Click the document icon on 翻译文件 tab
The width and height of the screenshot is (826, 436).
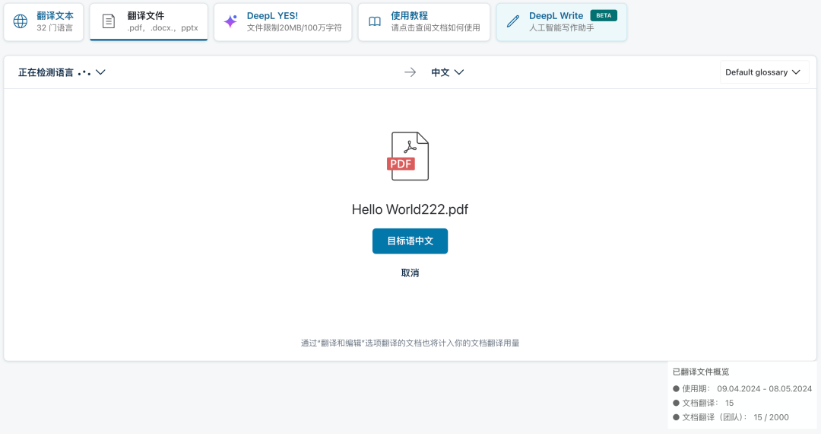109,22
